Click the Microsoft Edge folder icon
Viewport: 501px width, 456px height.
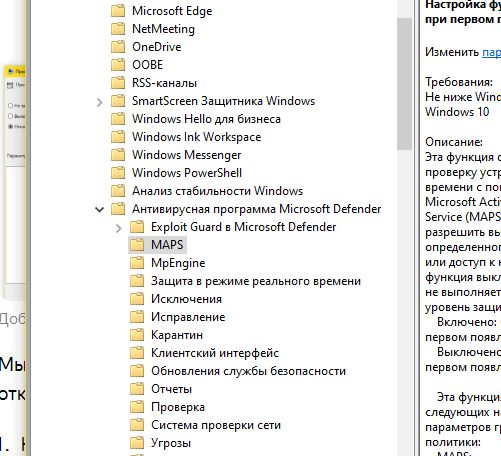[118, 11]
